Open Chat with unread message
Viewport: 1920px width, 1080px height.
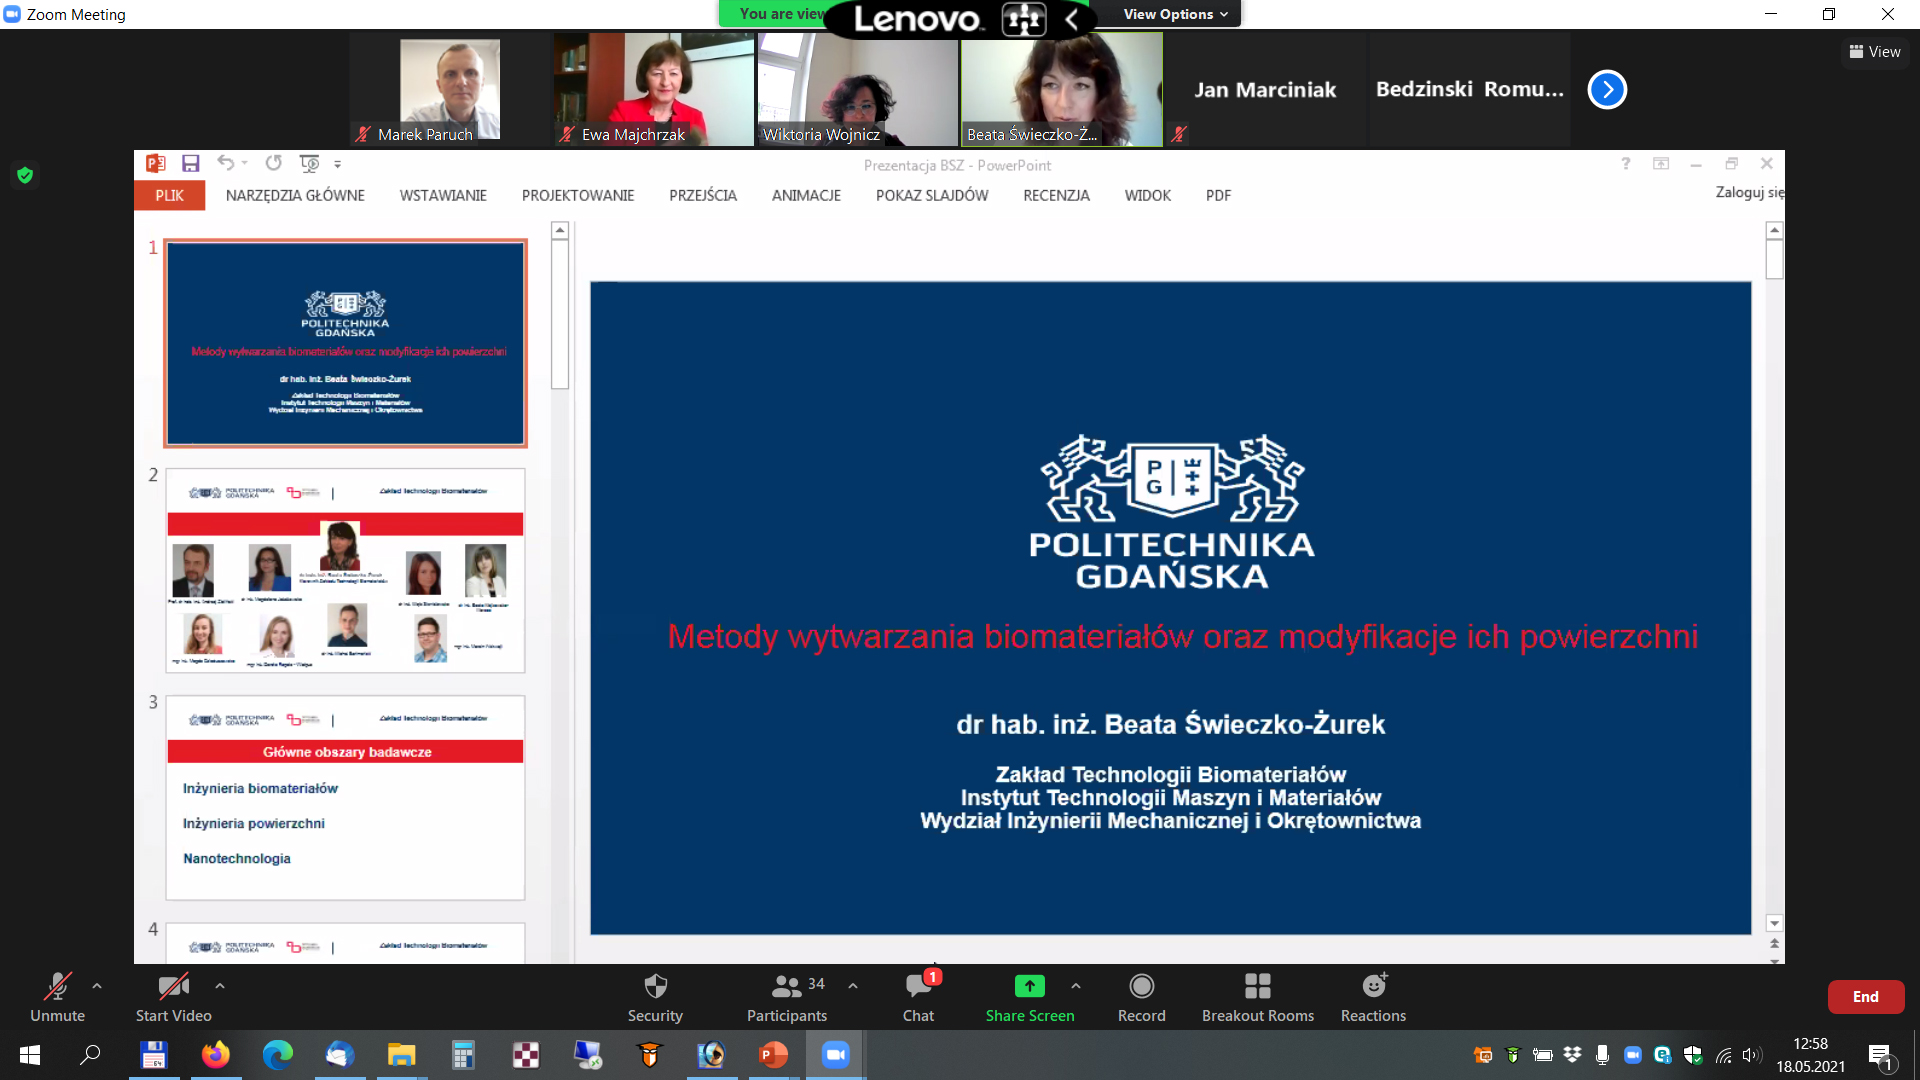(918, 997)
